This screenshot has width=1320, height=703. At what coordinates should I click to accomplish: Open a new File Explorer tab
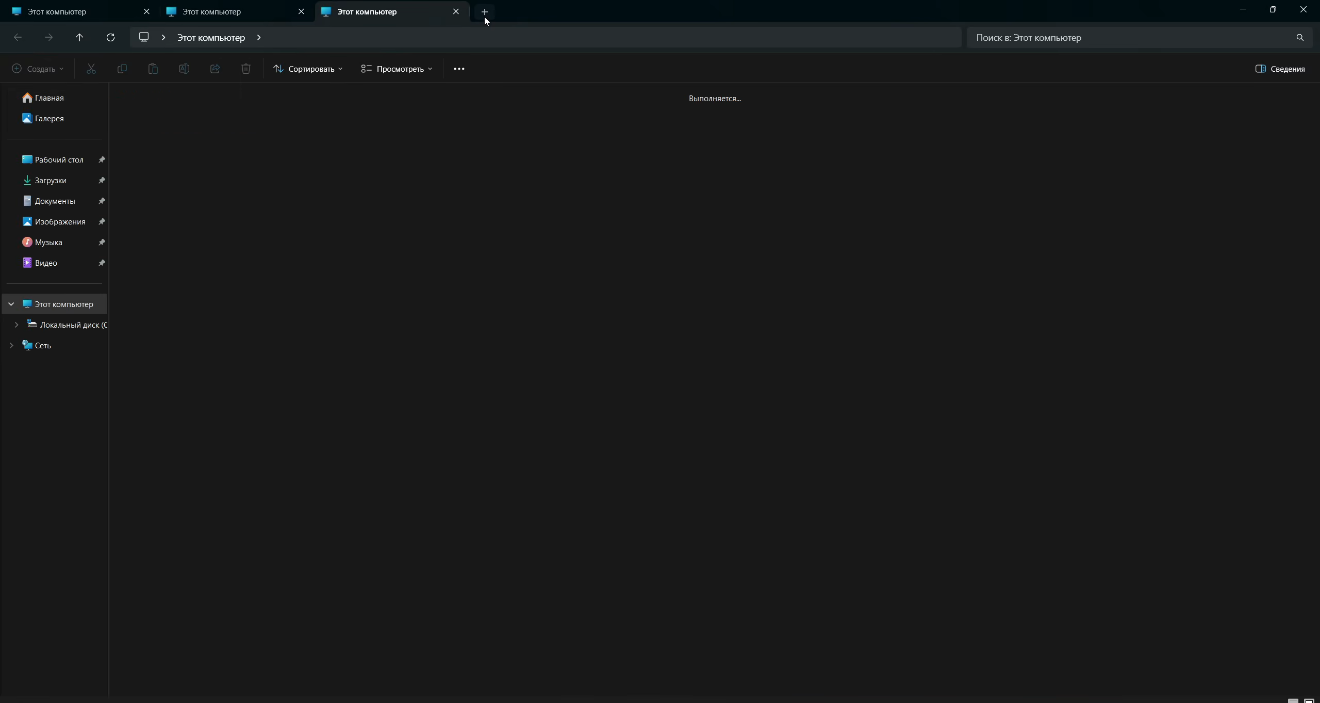tap(484, 11)
